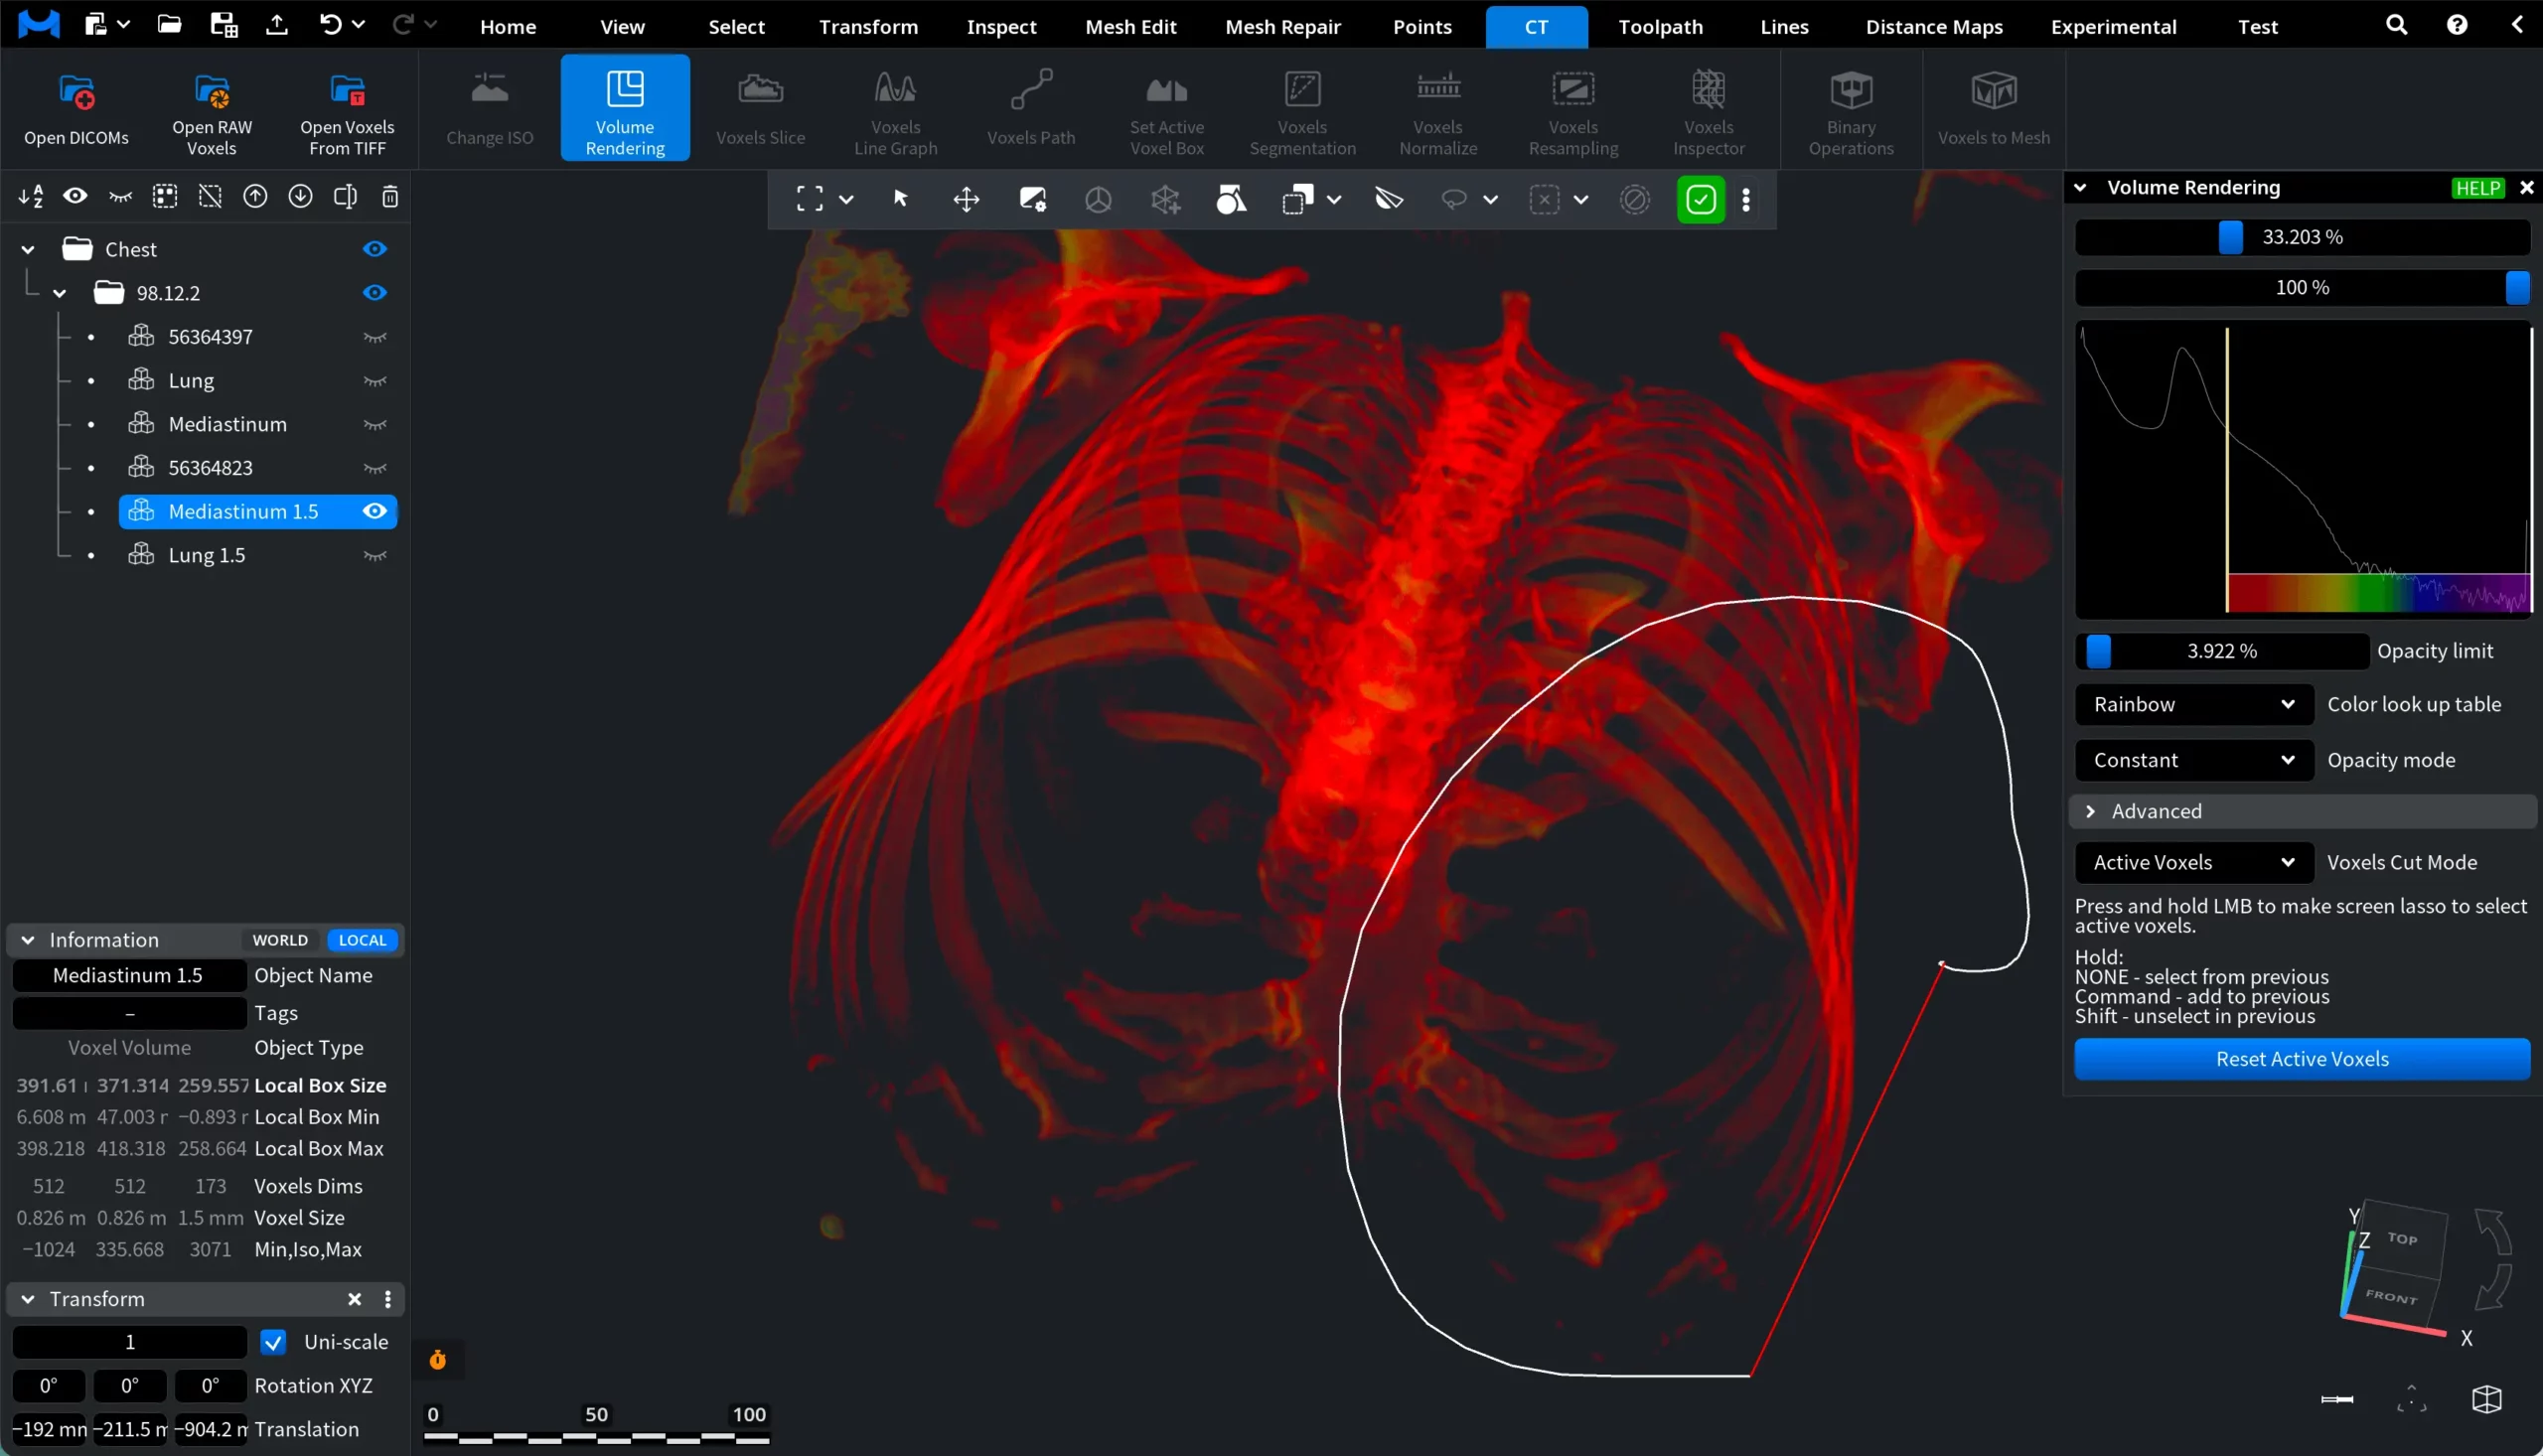Click the sort A-Z icon in scene panel

31,197
